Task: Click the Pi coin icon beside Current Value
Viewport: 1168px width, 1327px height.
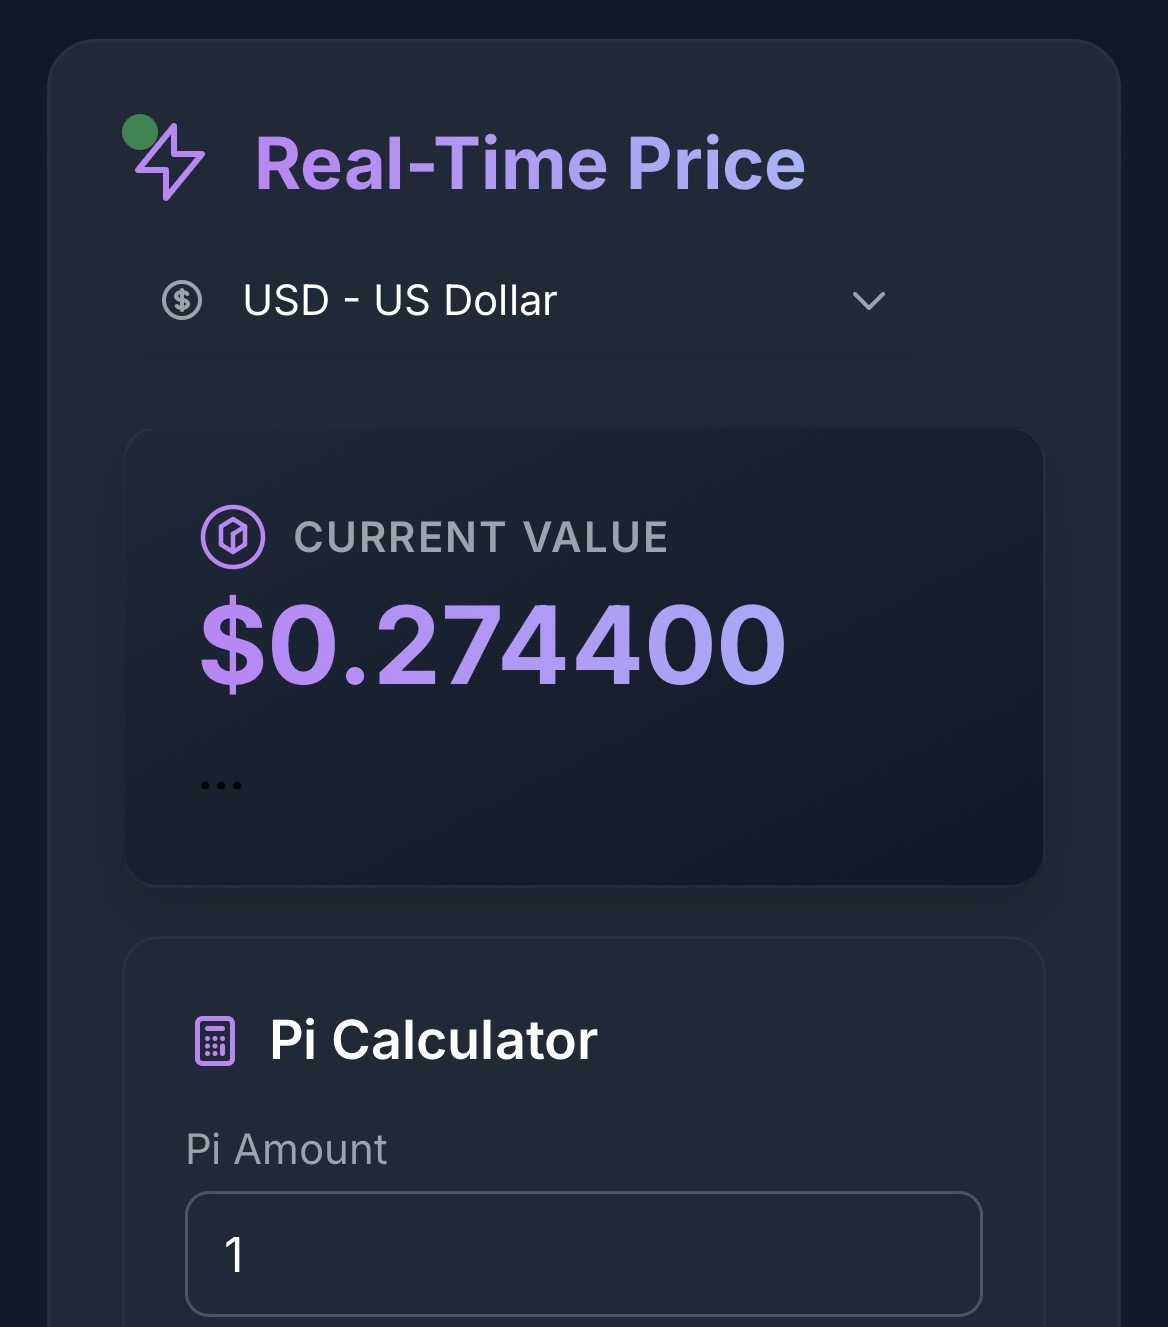Action: 233,537
